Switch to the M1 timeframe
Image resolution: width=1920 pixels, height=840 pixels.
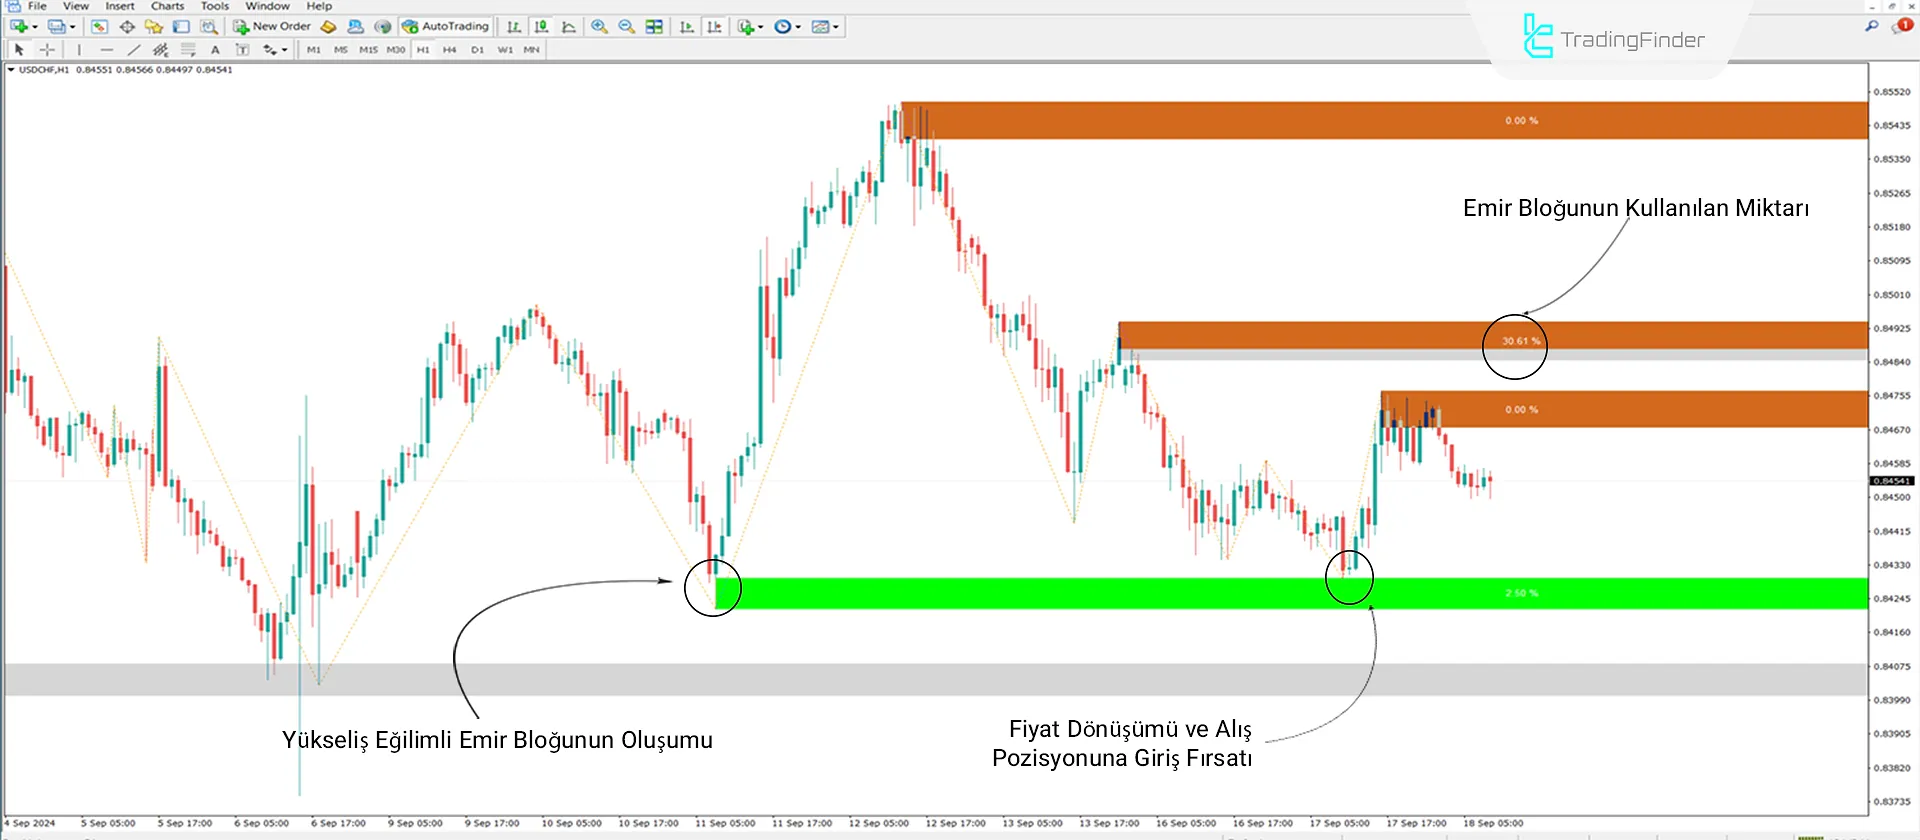pos(314,49)
